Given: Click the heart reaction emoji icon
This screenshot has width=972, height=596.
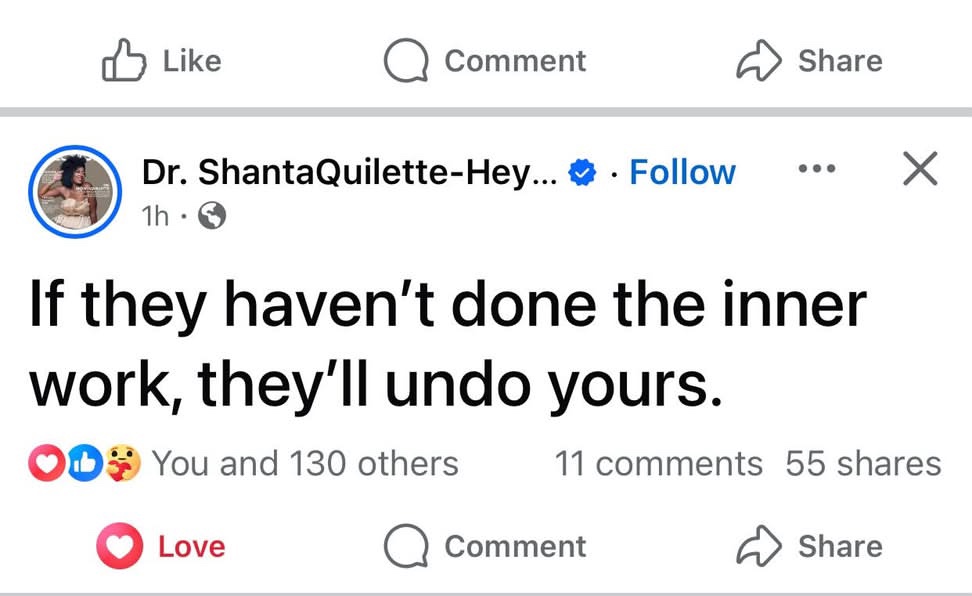Looking at the screenshot, I should pos(46,463).
